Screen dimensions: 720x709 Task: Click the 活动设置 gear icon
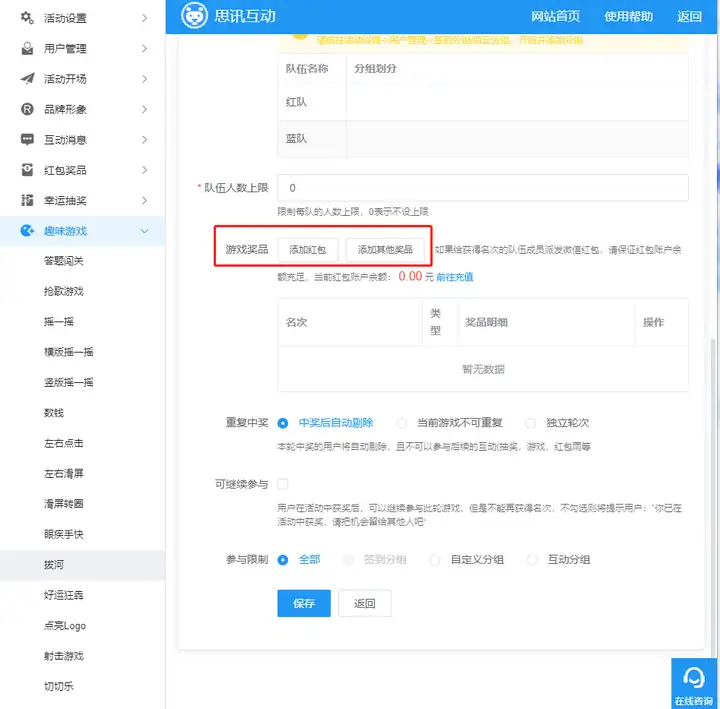pos(27,18)
